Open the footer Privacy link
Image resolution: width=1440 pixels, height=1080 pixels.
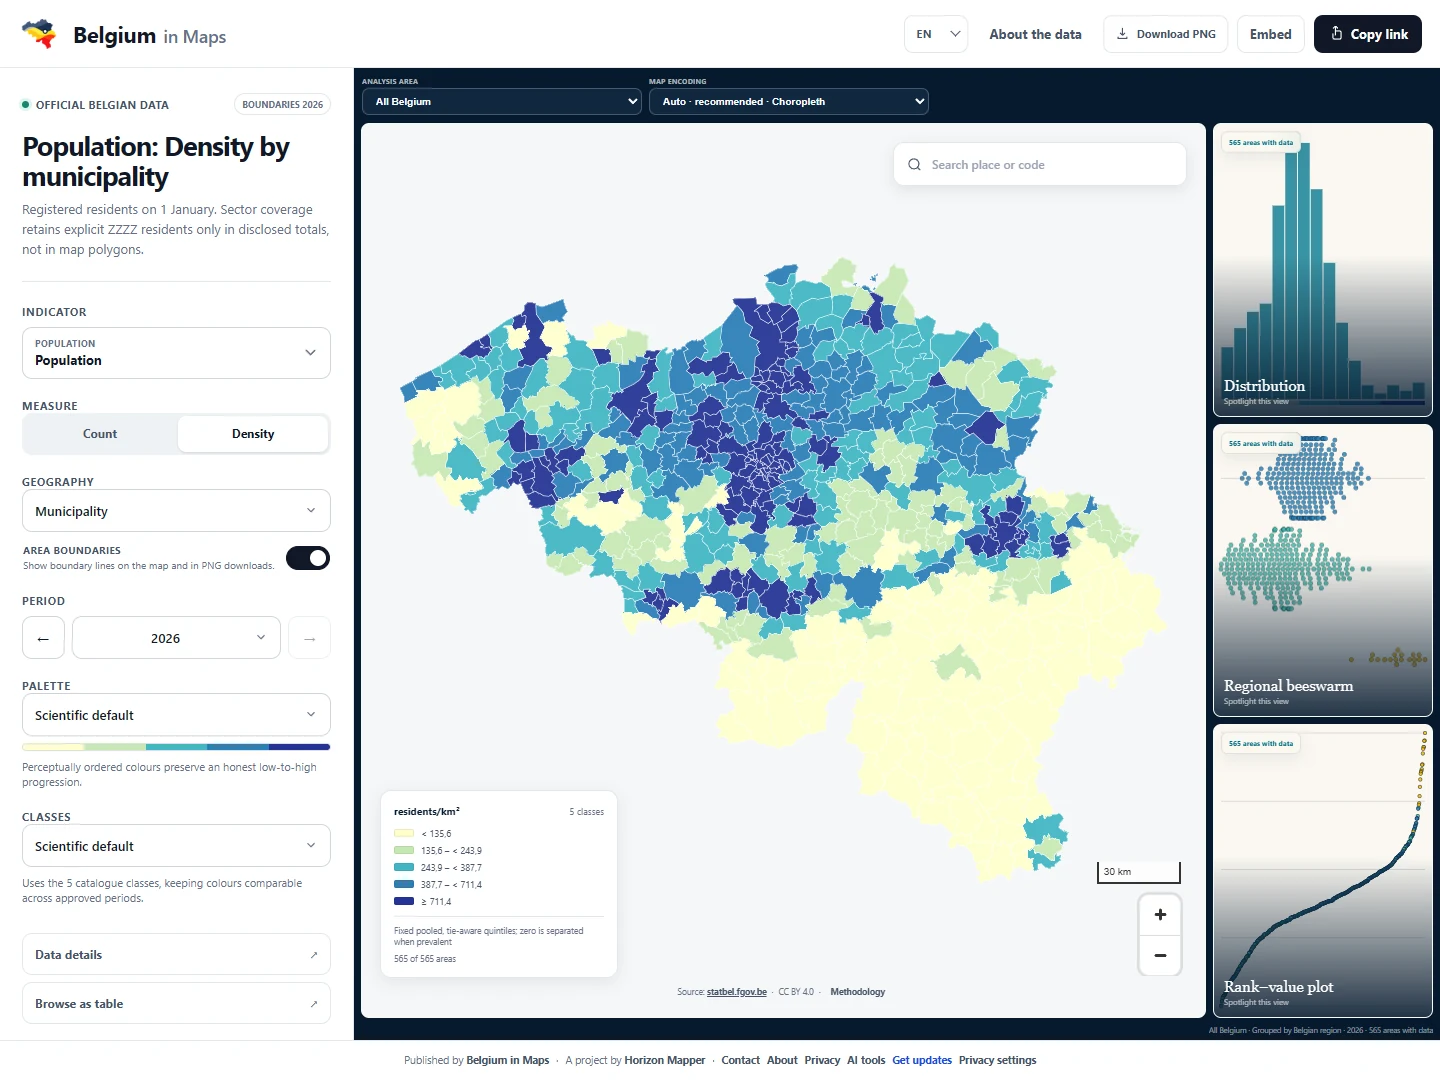point(822,1060)
